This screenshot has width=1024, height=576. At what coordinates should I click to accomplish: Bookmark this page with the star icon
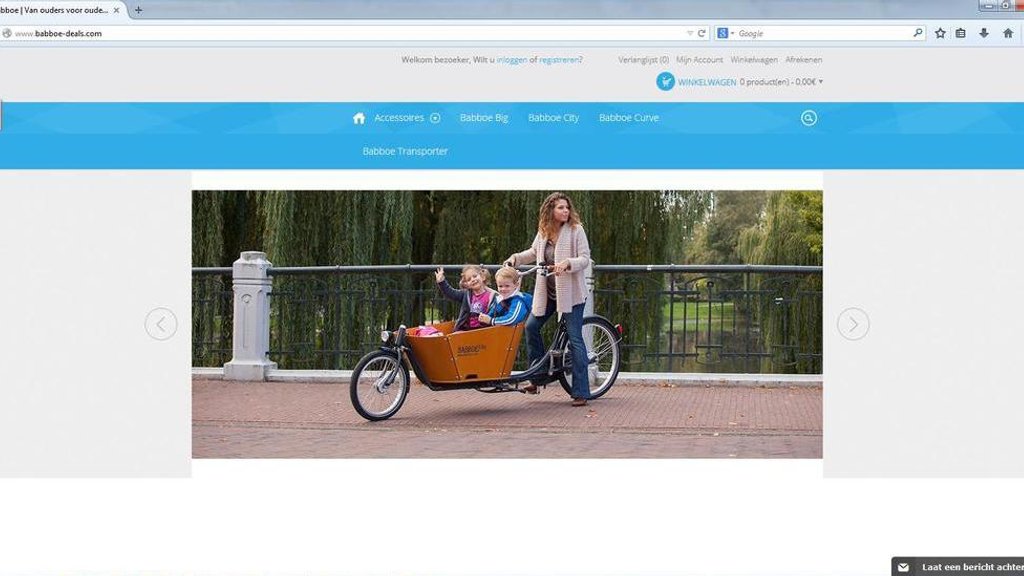940,33
